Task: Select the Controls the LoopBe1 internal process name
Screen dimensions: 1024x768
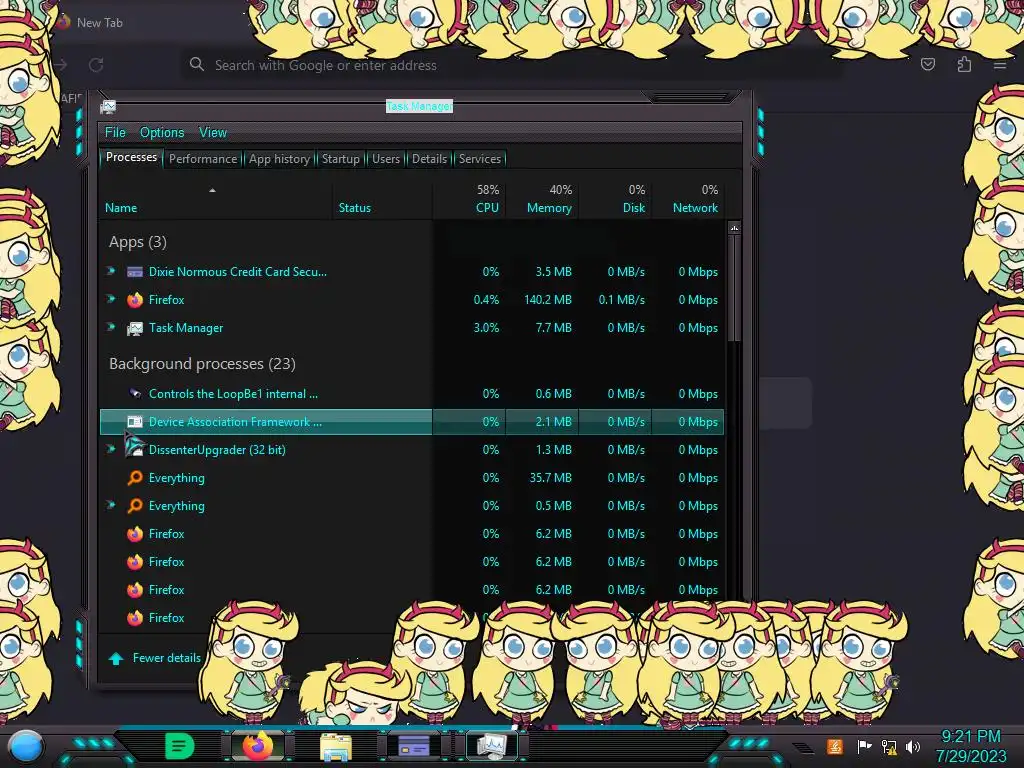Action: click(x=233, y=394)
